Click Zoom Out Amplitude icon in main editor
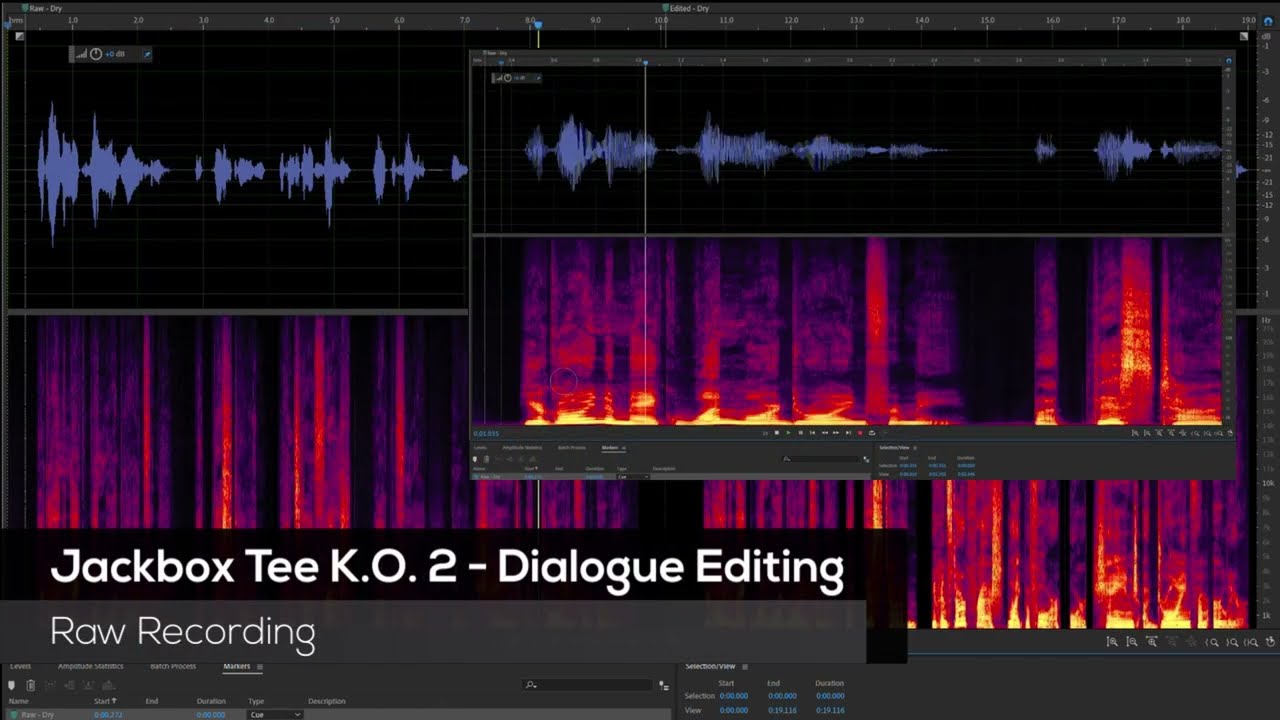Viewport: 1280px width, 720px height. (1132, 642)
